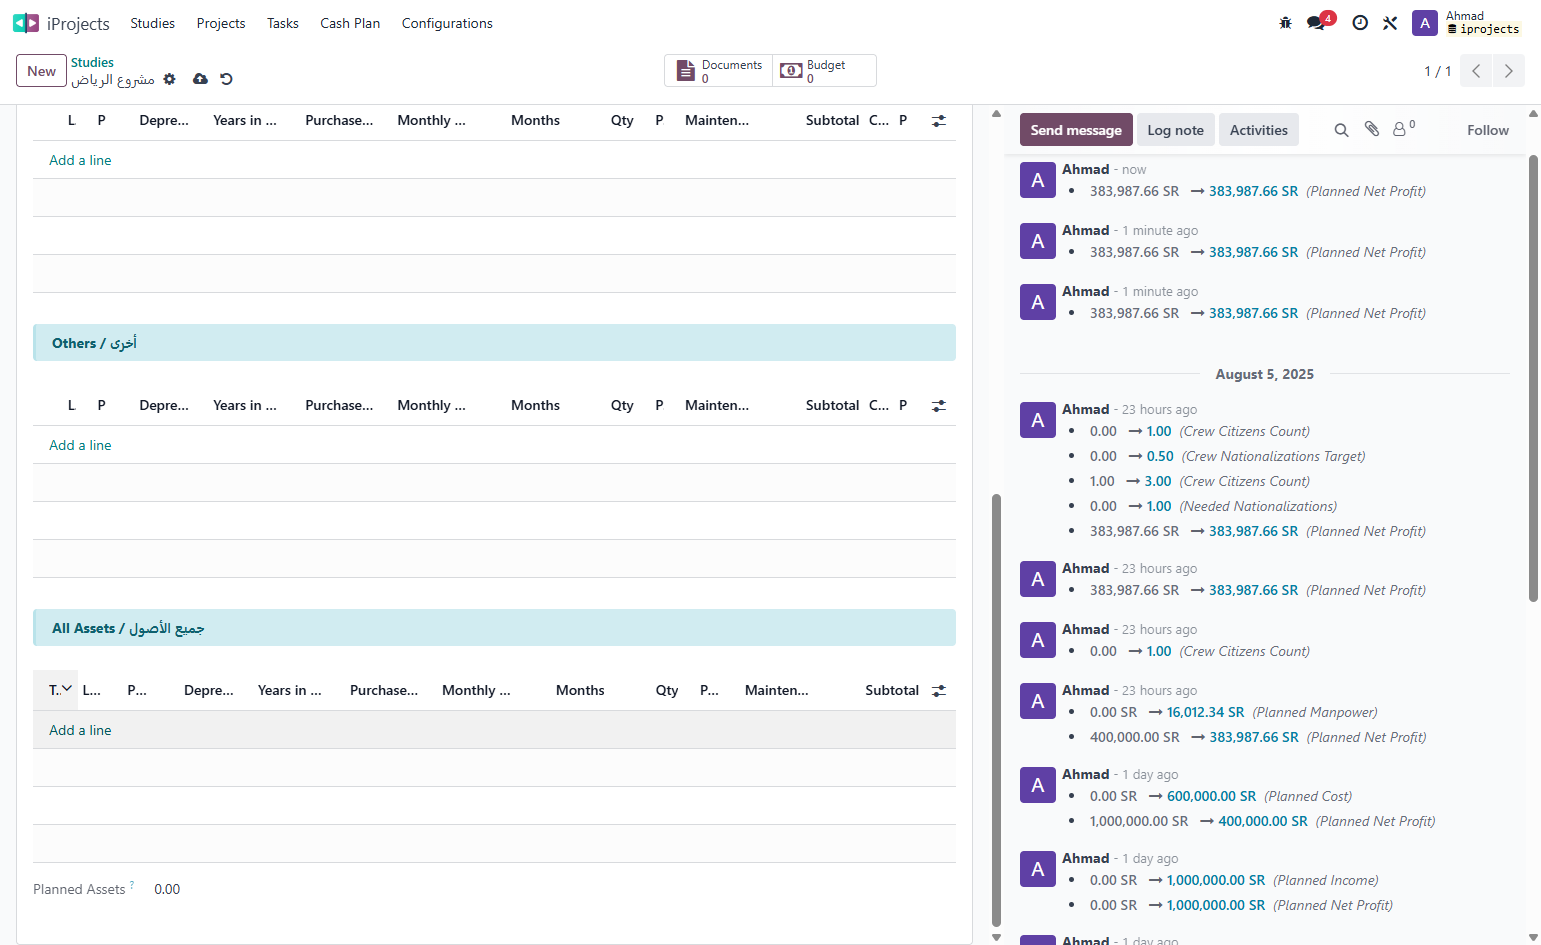The height and width of the screenshot is (945, 1541).
Task: Select the Planned Assets value 0.00
Action: point(167,889)
